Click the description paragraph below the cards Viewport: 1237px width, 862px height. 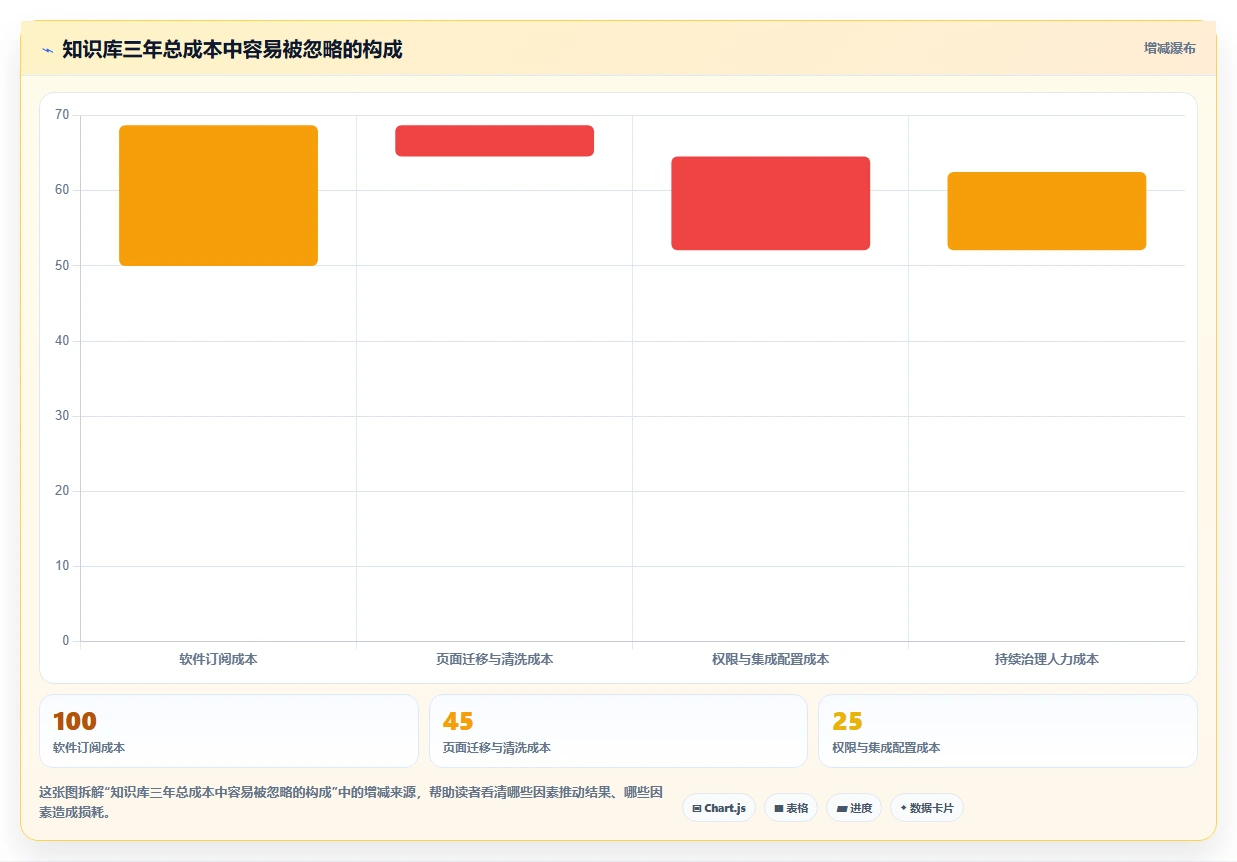pos(351,802)
